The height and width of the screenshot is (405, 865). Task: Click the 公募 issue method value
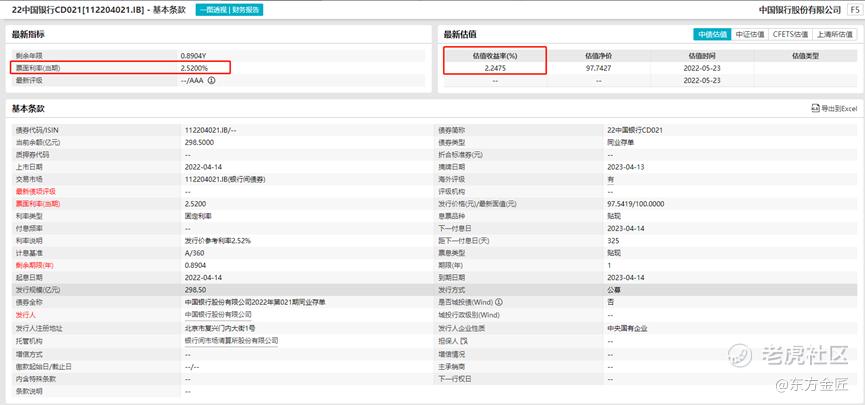pos(614,290)
